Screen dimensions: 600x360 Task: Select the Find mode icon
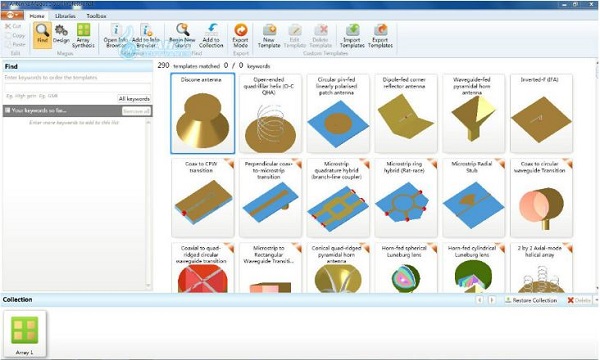coord(42,35)
